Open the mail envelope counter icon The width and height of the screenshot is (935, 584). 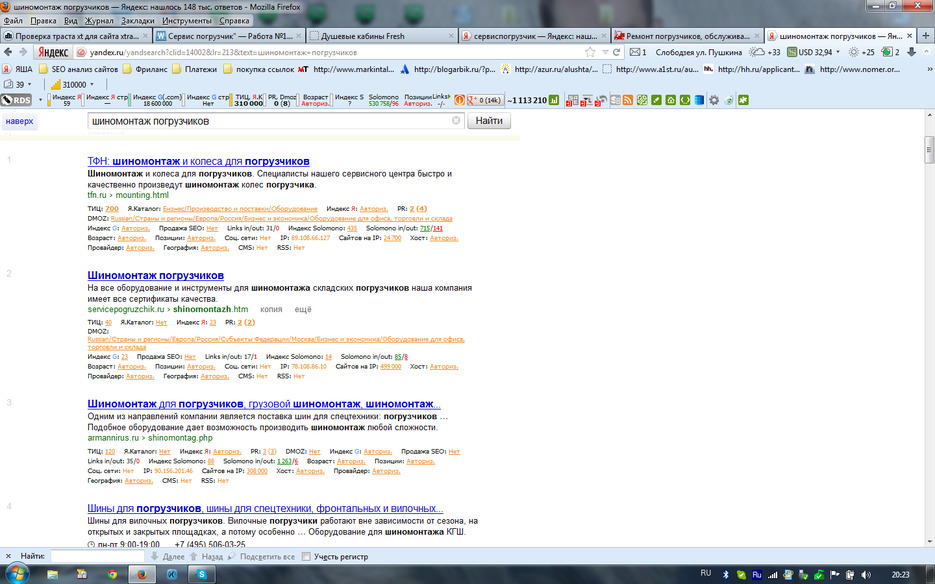[638, 52]
